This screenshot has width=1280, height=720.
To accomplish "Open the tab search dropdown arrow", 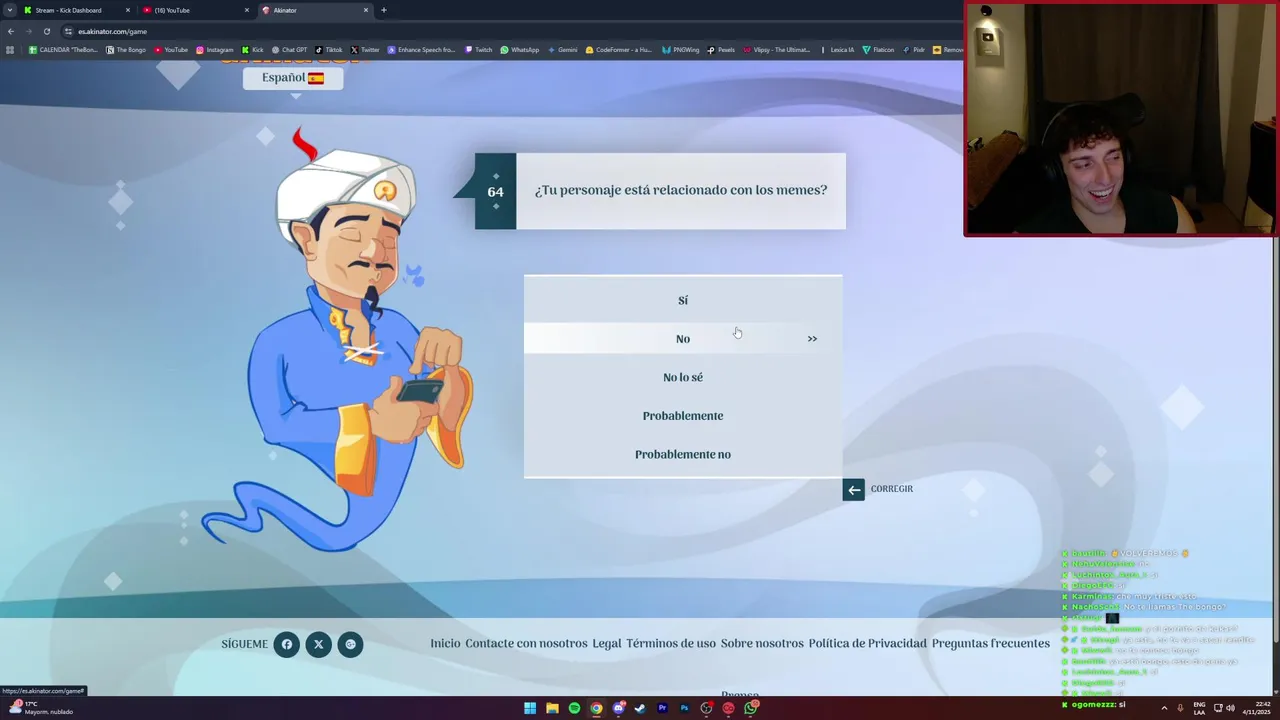I will tap(10, 10).
